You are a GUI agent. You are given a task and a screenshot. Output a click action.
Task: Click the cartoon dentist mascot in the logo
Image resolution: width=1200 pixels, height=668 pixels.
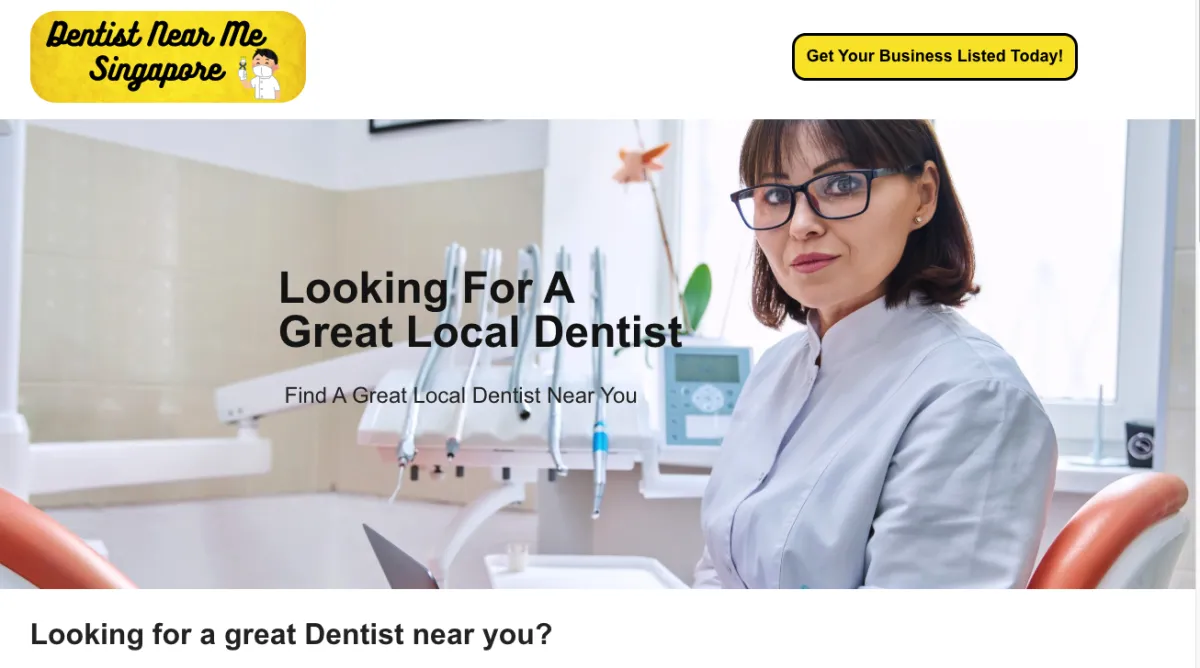click(x=261, y=75)
